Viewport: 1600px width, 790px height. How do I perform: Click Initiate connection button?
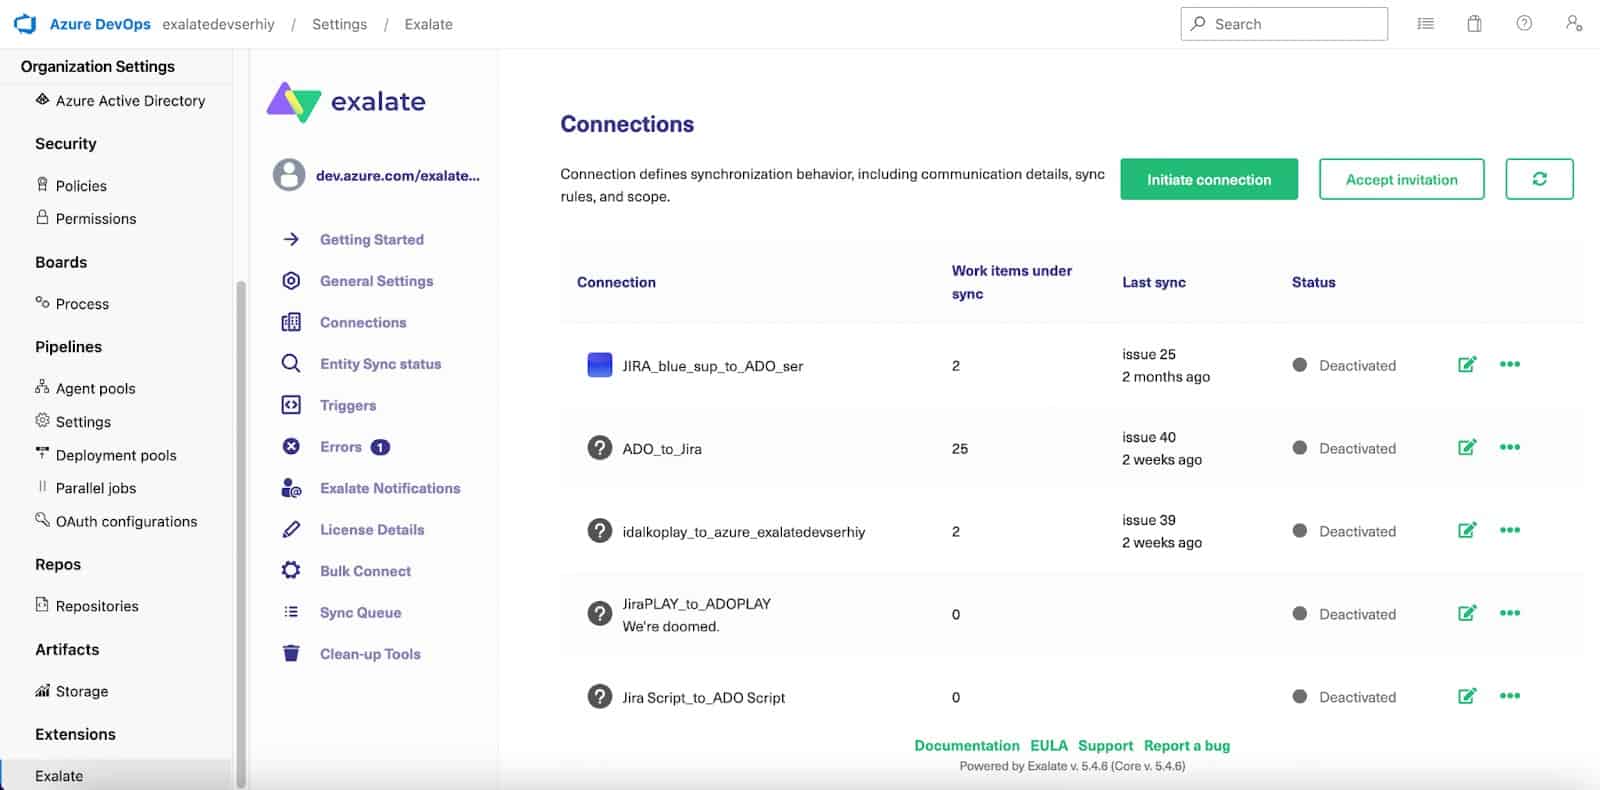coord(1209,179)
